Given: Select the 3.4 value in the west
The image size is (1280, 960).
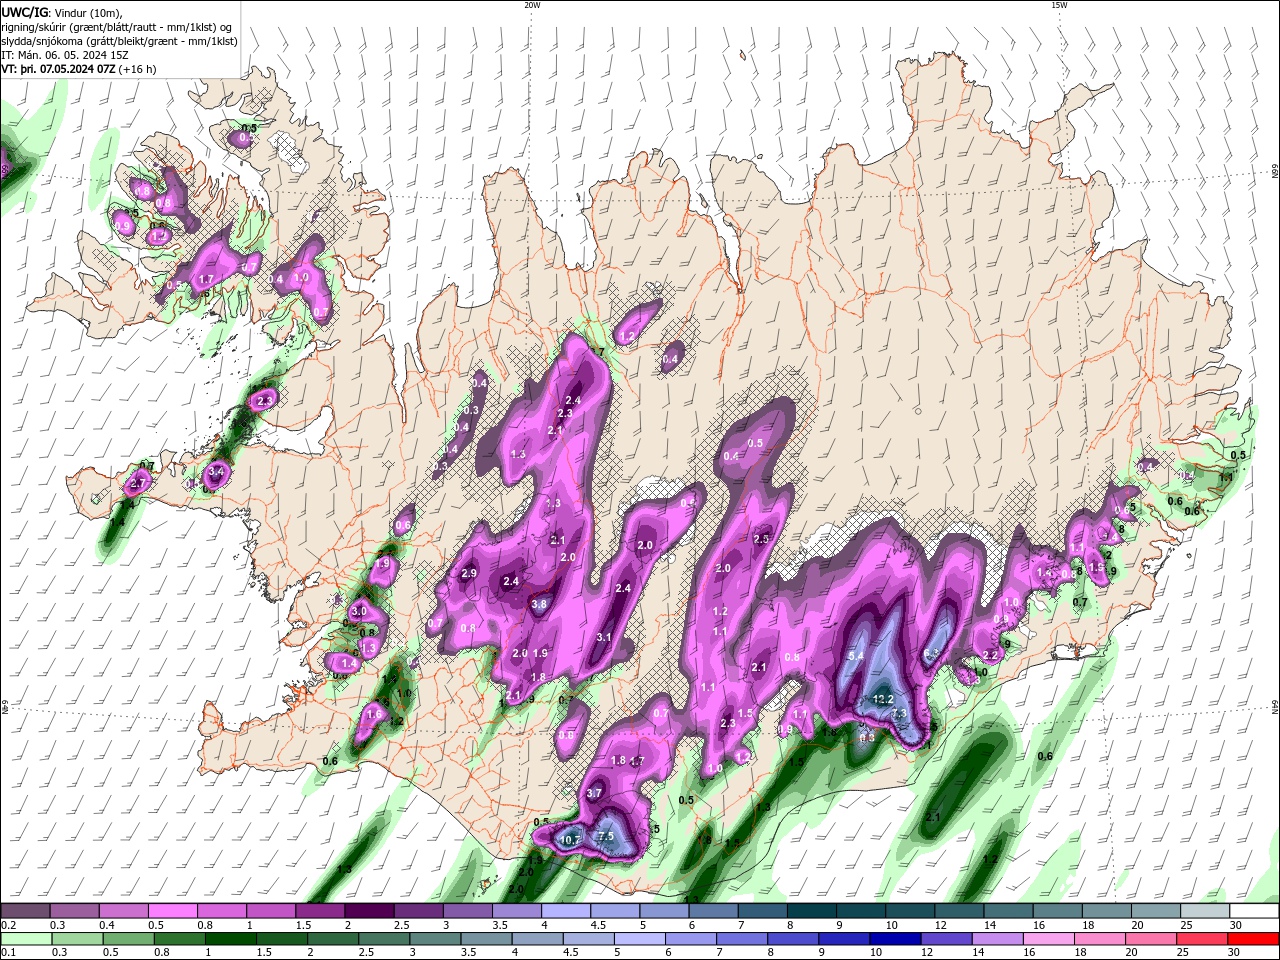Looking at the screenshot, I should tap(217, 470).
